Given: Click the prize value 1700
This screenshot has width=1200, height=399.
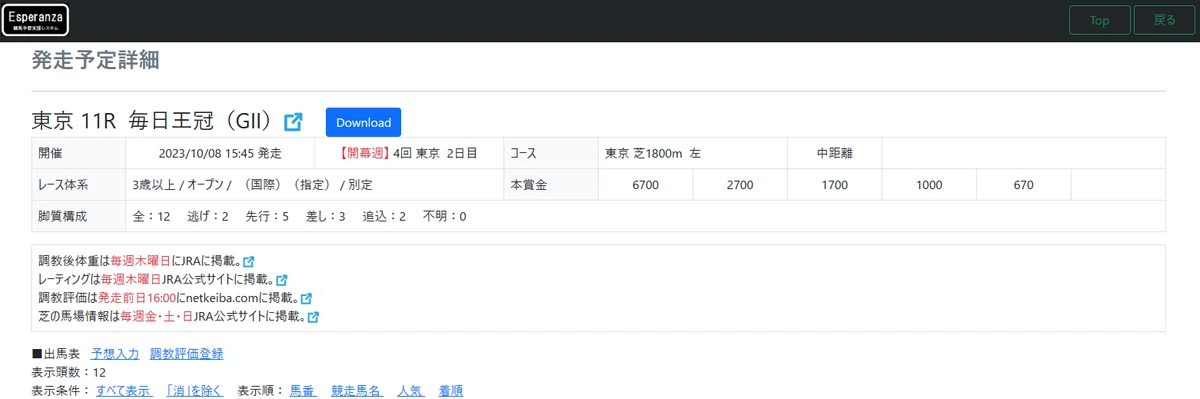Looking at the screenshot, I should click(834, 185).
